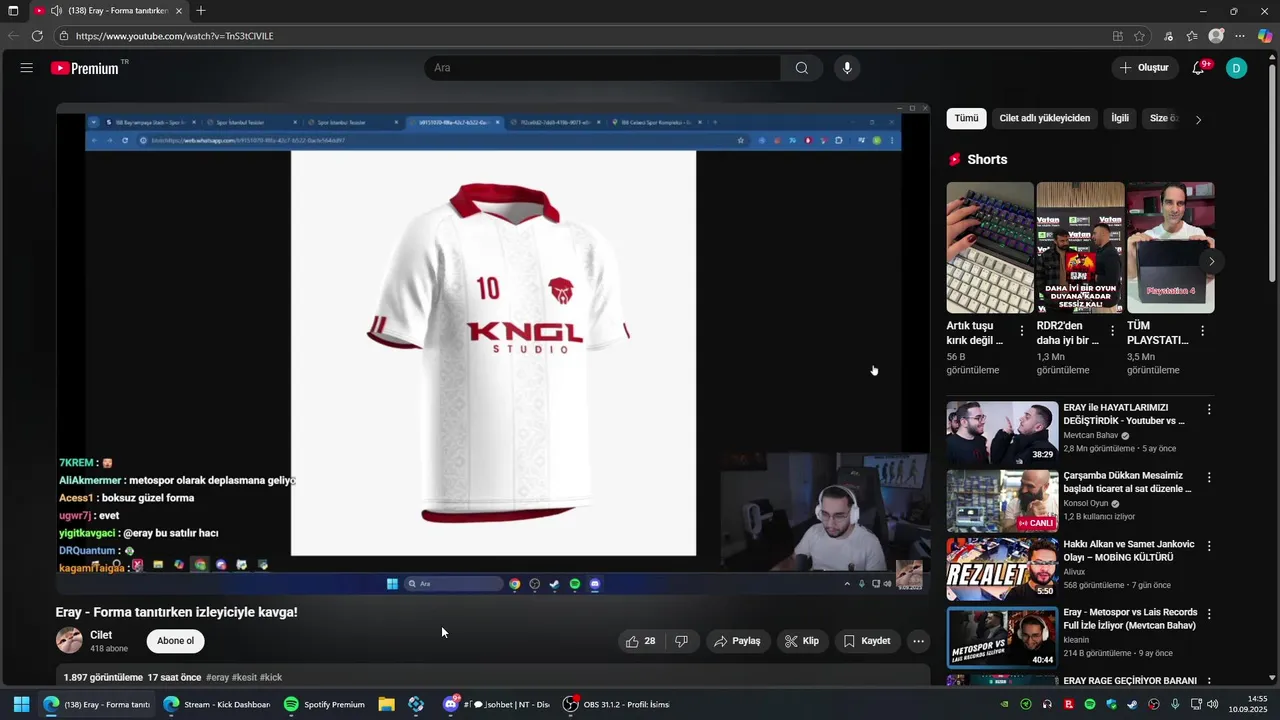Switch to Stream - Kick Dashboard window

pyautogui.click(x=216, y=704)
